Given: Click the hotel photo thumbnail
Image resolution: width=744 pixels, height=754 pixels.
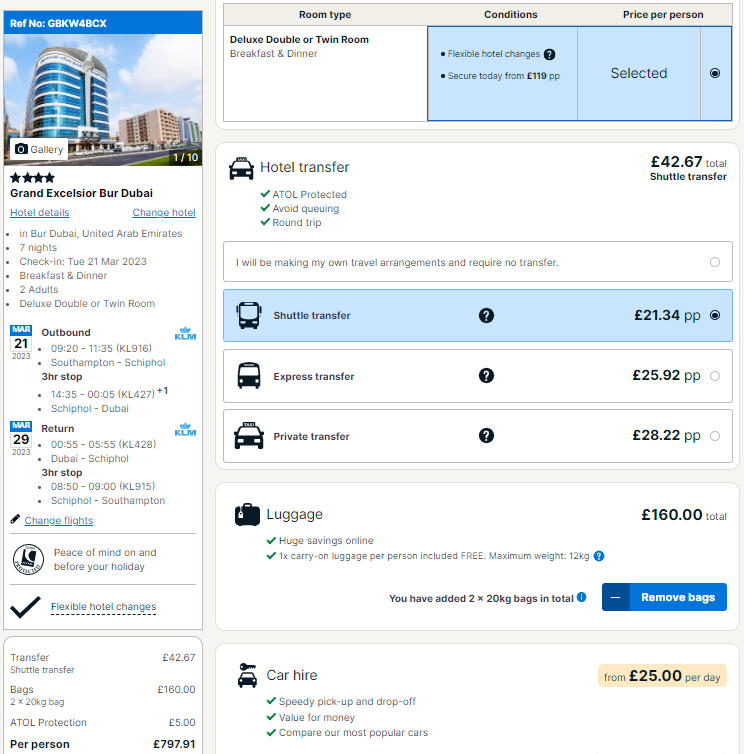Looking at the screenshot, I should pyautogui.click(x=103, y=100).
